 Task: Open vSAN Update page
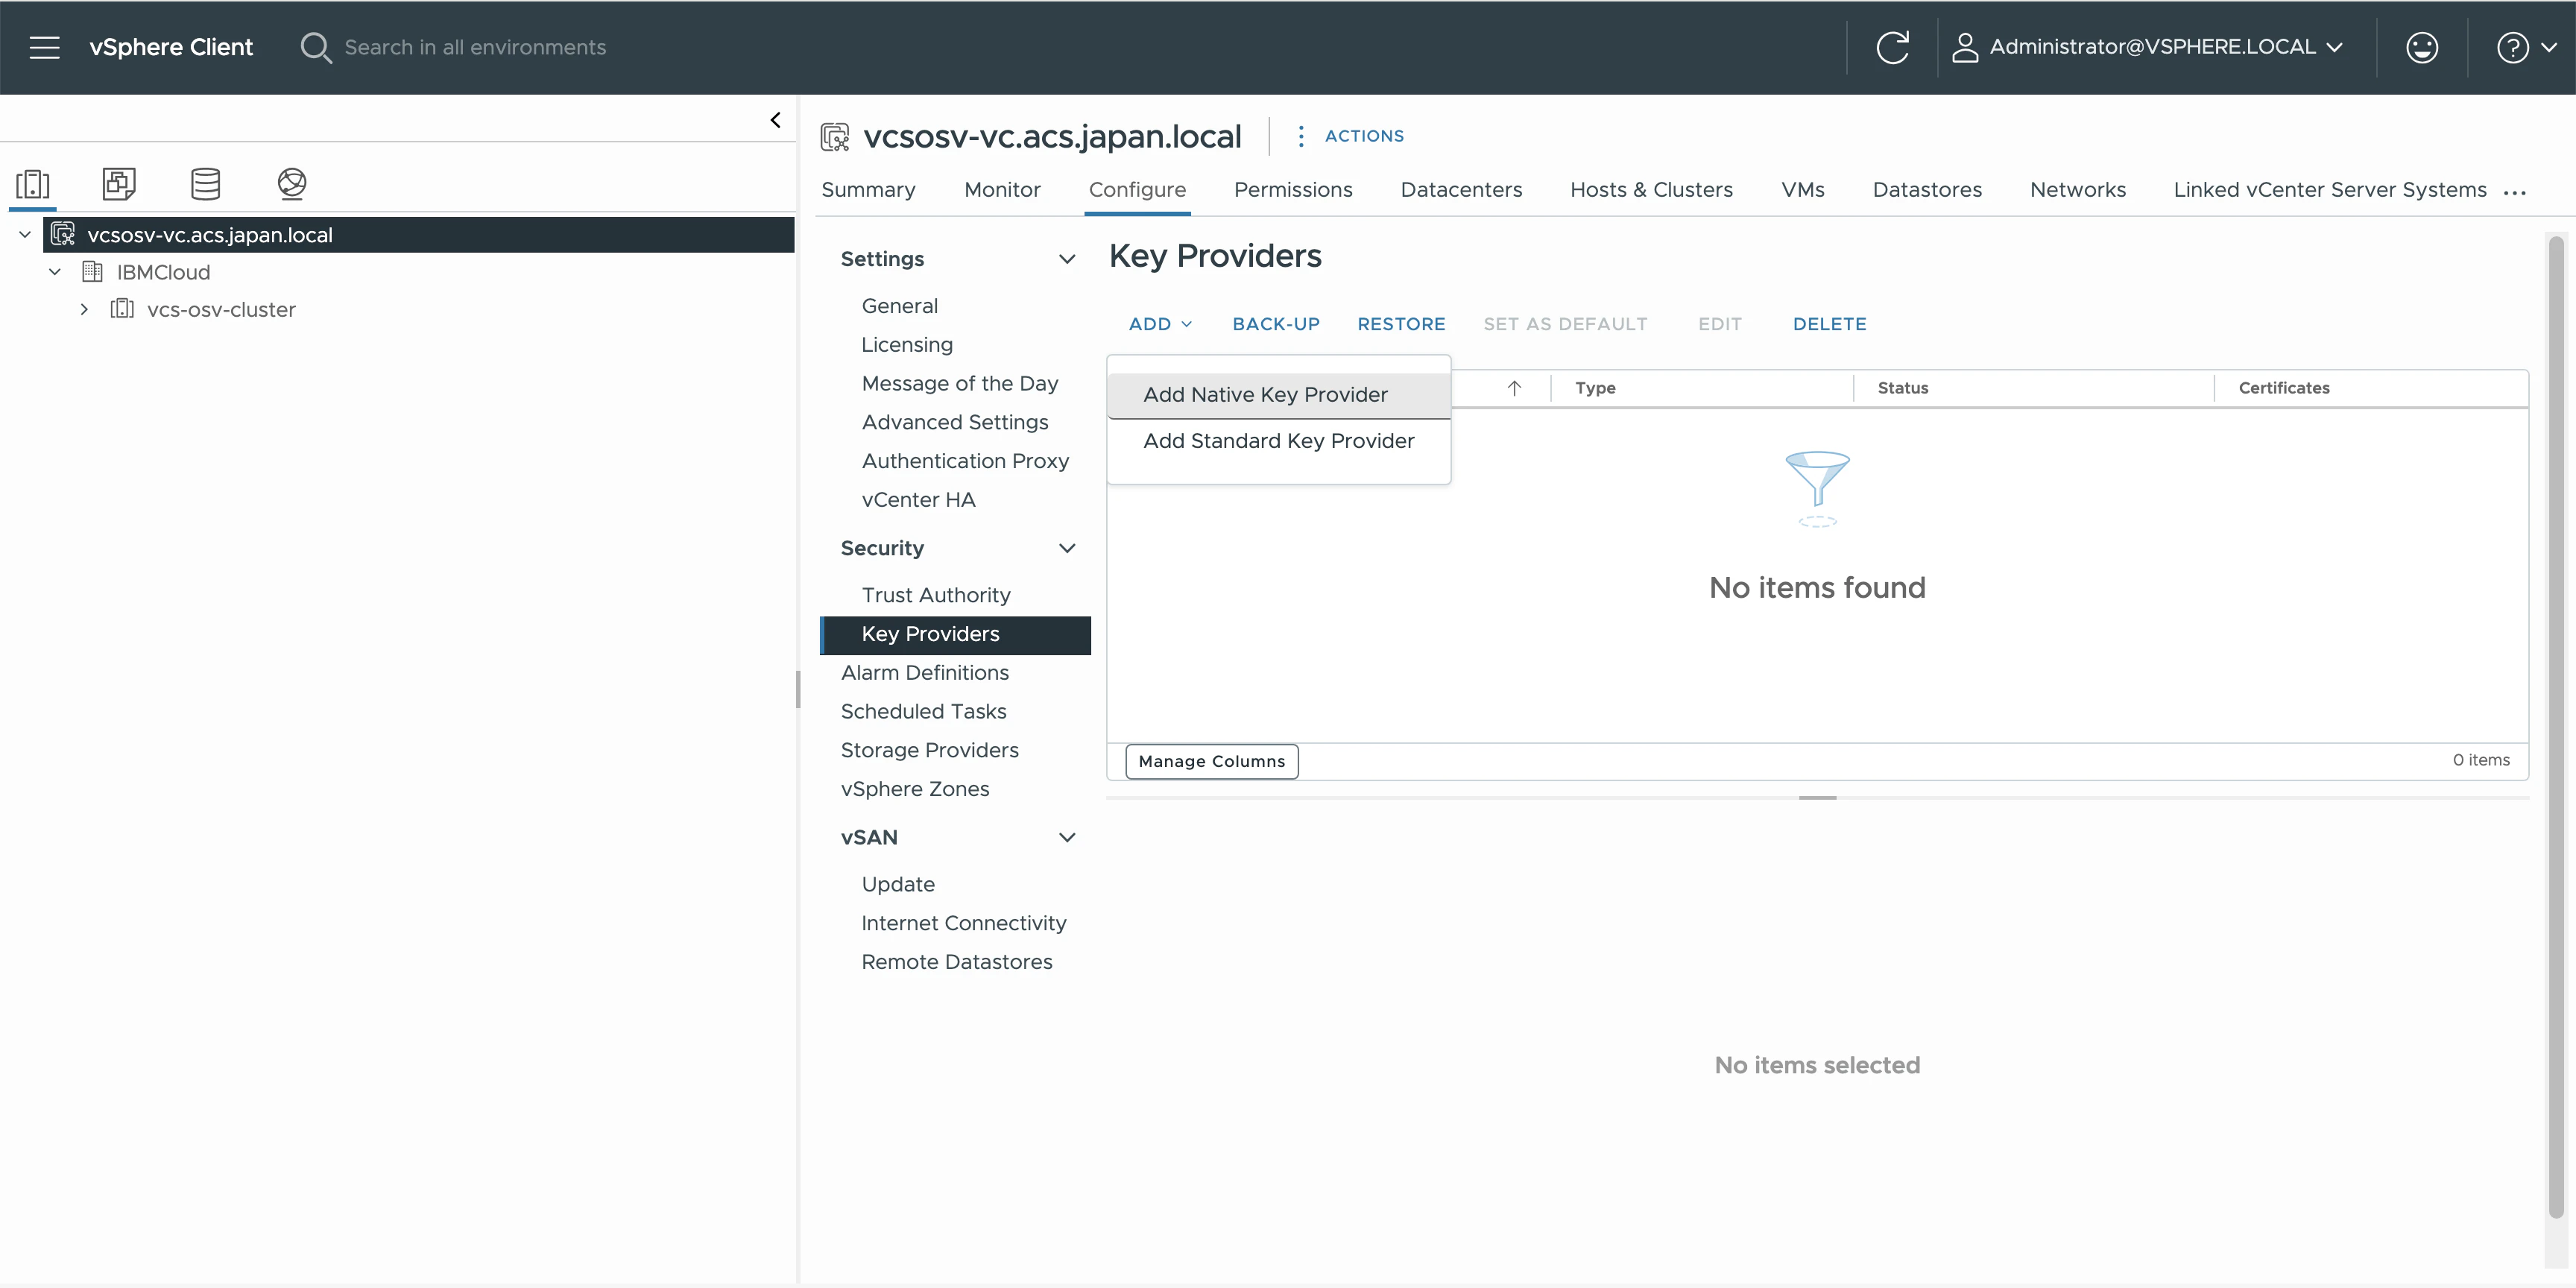pyautogui.click(x=898, y=885)
